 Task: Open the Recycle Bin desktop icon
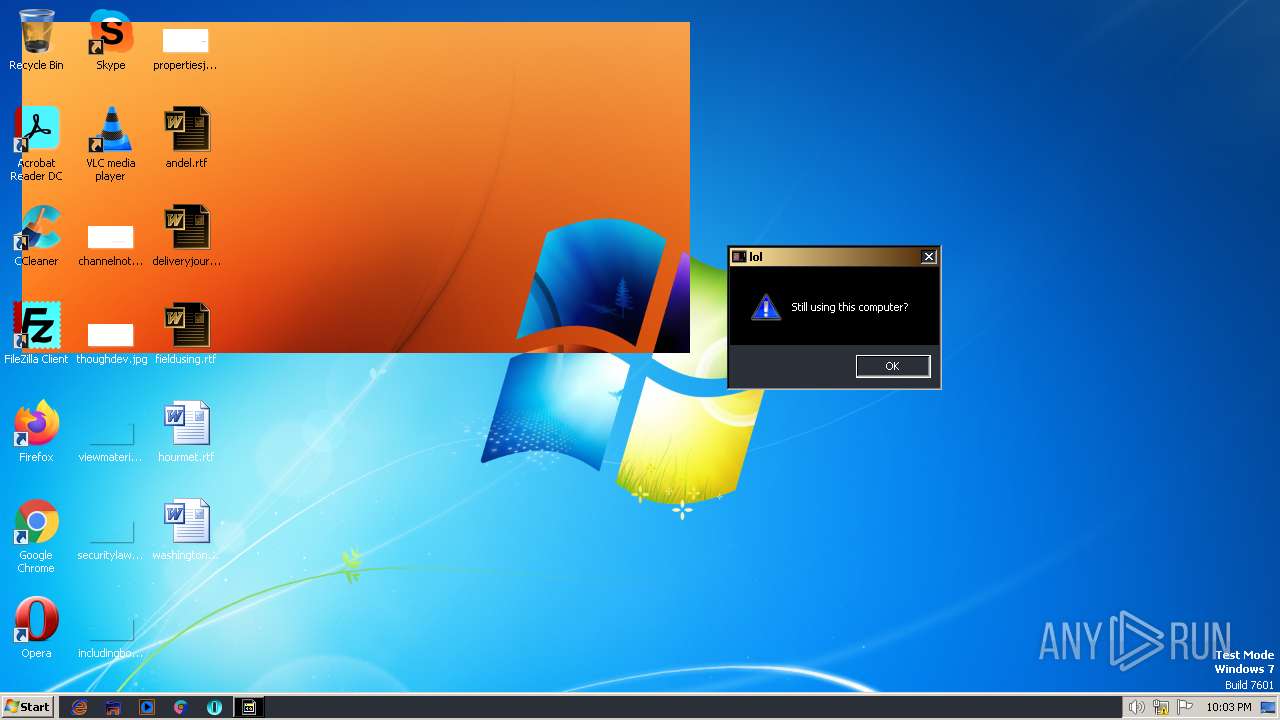pos(36,40)
